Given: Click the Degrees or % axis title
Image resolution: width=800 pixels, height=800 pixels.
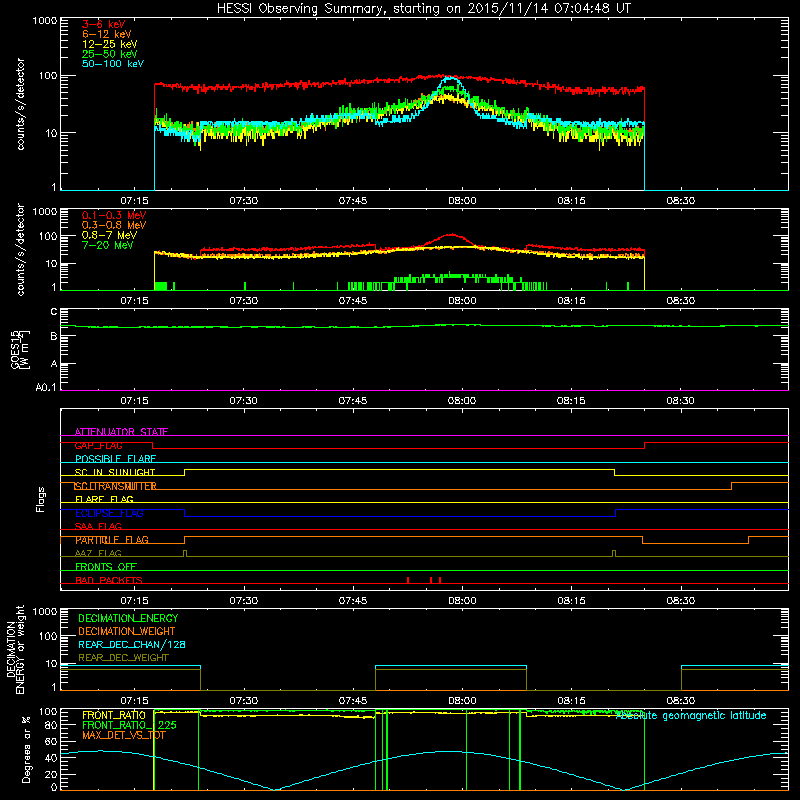Looking at the screenshot, I should (26, 749).
